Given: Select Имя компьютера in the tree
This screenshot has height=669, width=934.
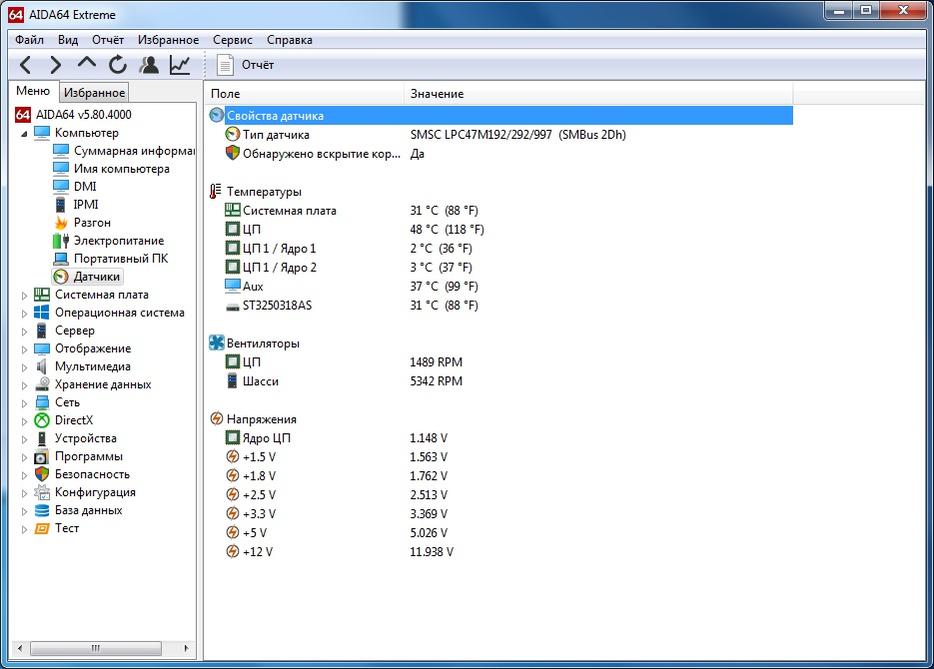Looking at the screenshot, I should click(x=122, y=169).
